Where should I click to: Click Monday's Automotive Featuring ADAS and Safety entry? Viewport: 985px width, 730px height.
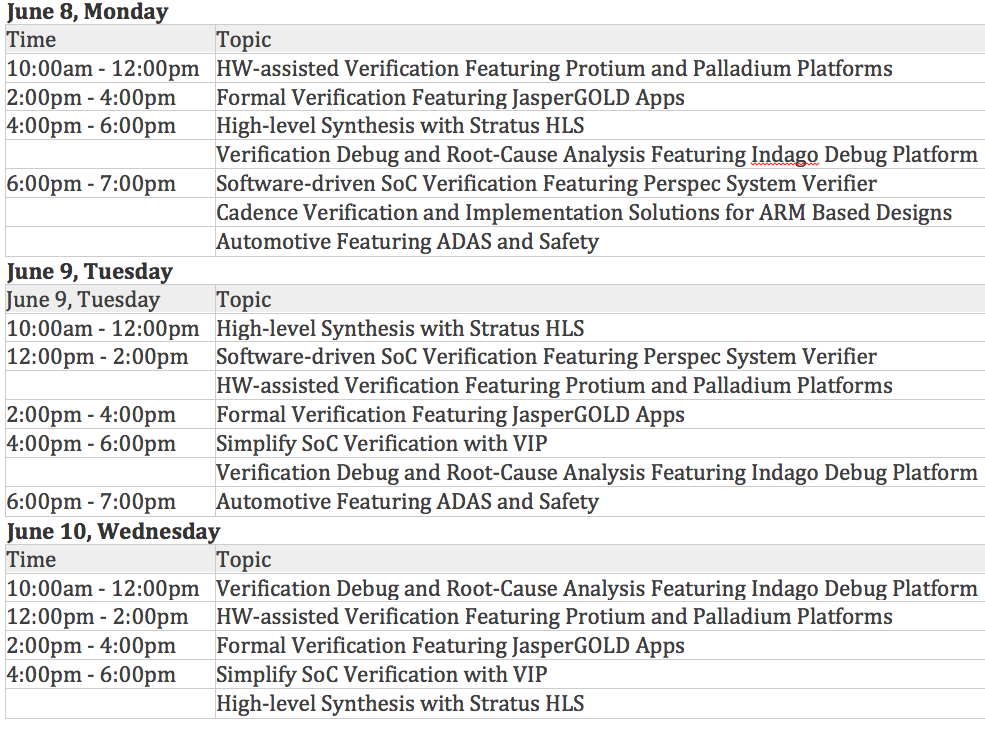(x=407, y=241)
